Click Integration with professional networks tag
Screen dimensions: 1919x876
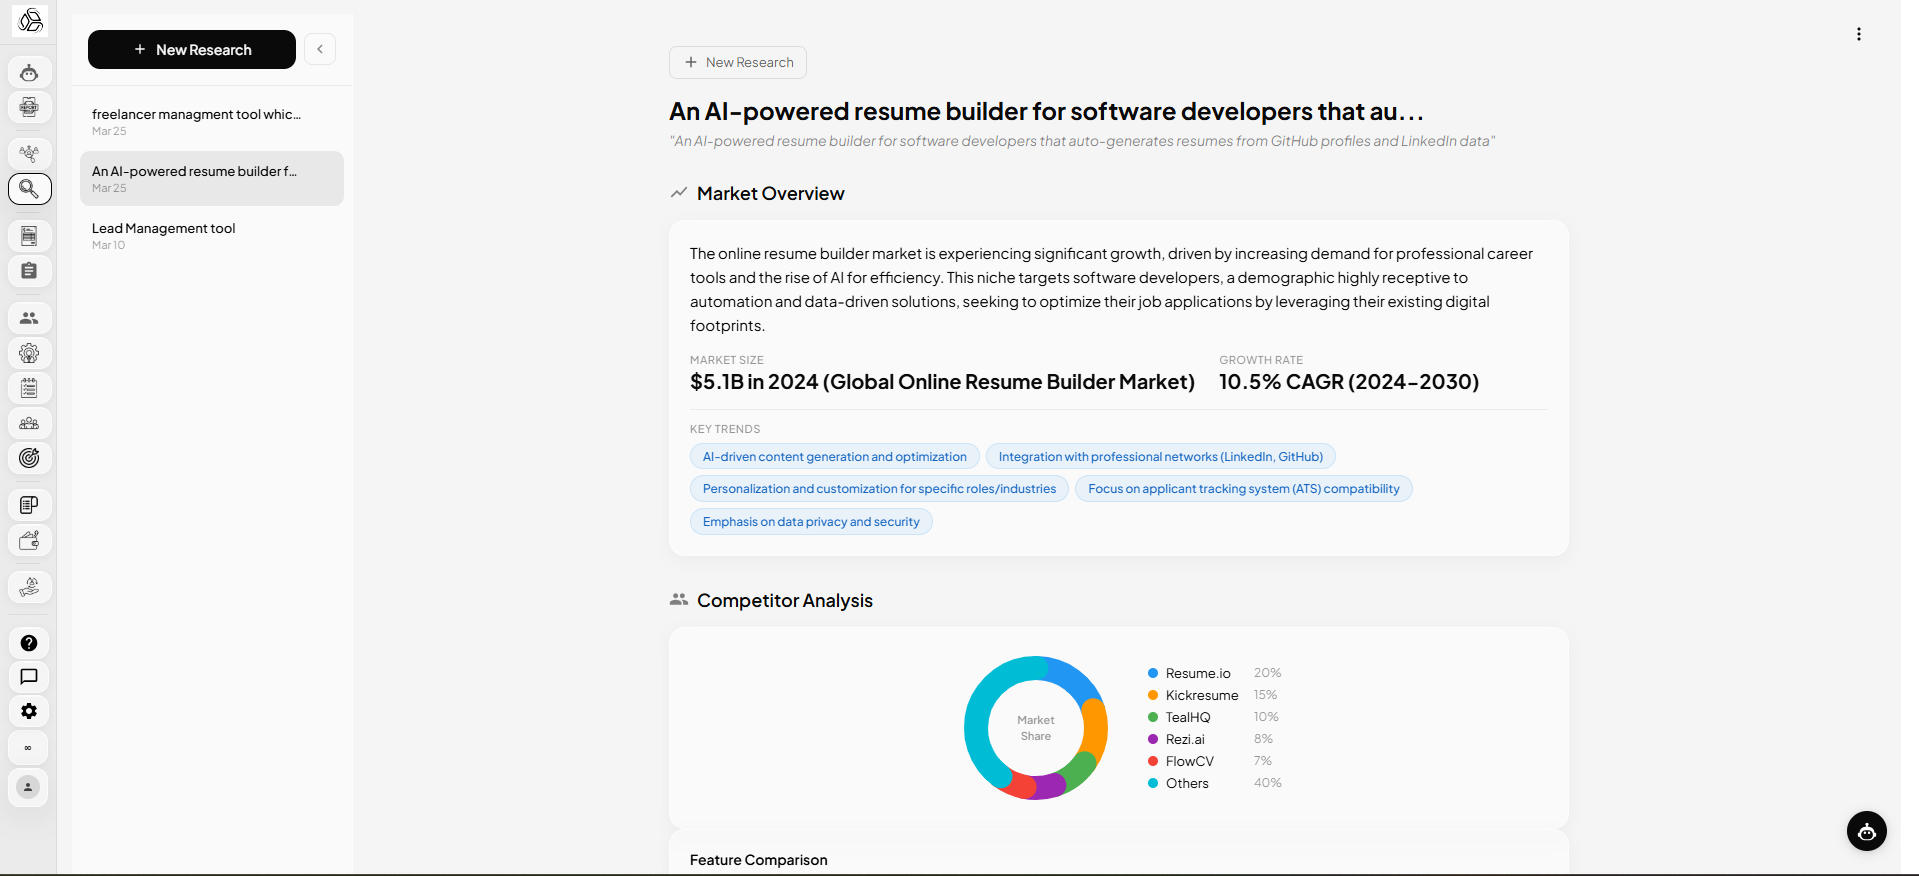tap(1161, 457)
